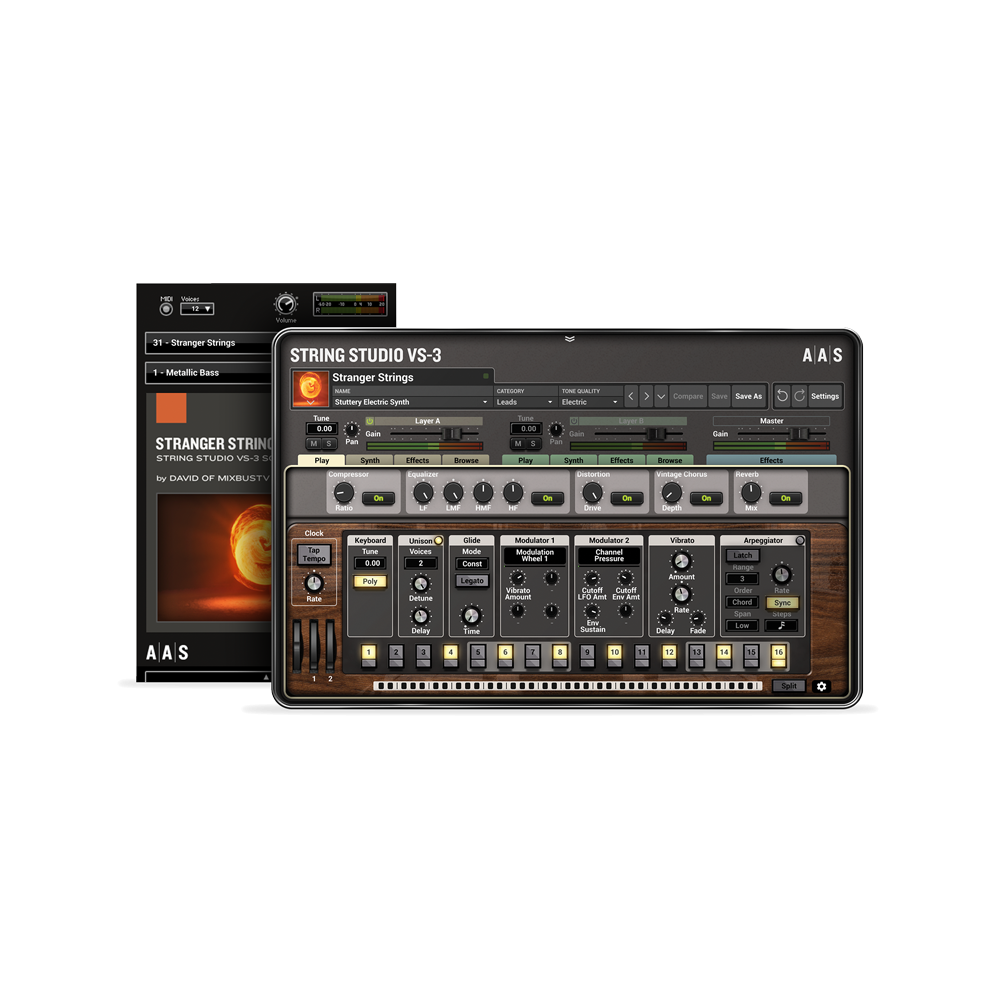Click the Arpeggiator panel LED indicator
Screen dimensions: 1000x1000
802,540
